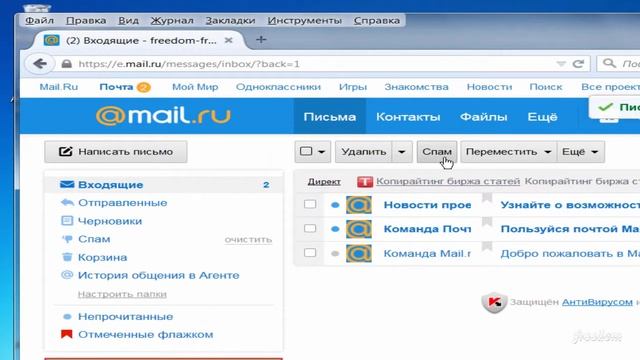Switch to the Файлы tab
640x360 pixels.
[x=484, y=117]
